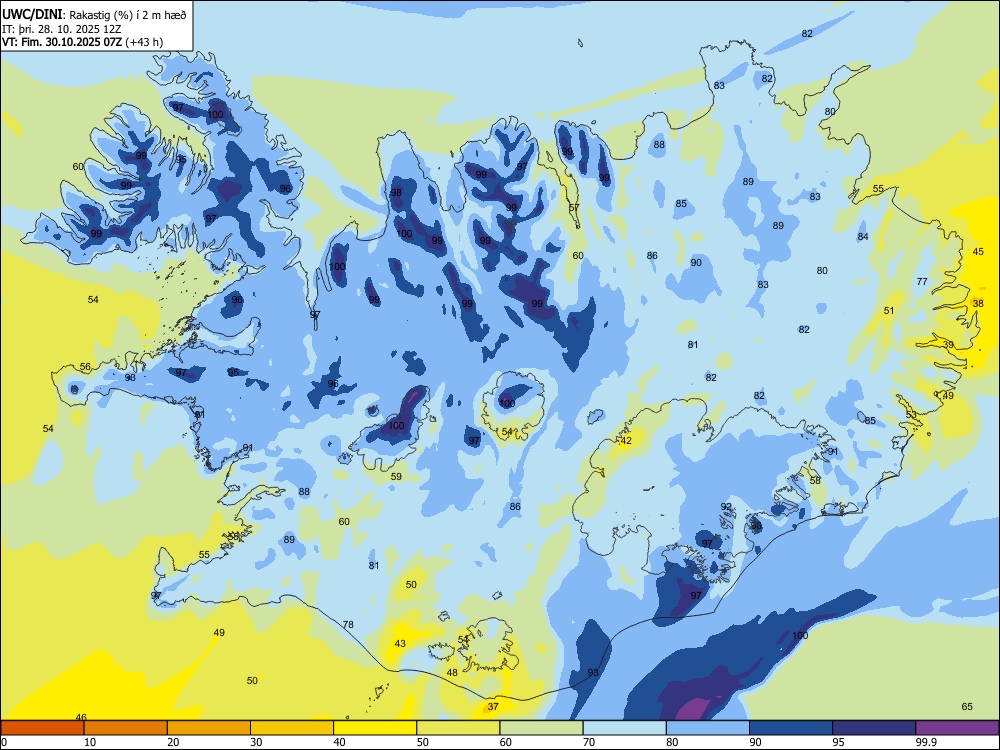Select the 80–90 medium blue legend swatch
Image resolution: width=1000 pixels, height=750 pixels.
click(x=707, y=728)
